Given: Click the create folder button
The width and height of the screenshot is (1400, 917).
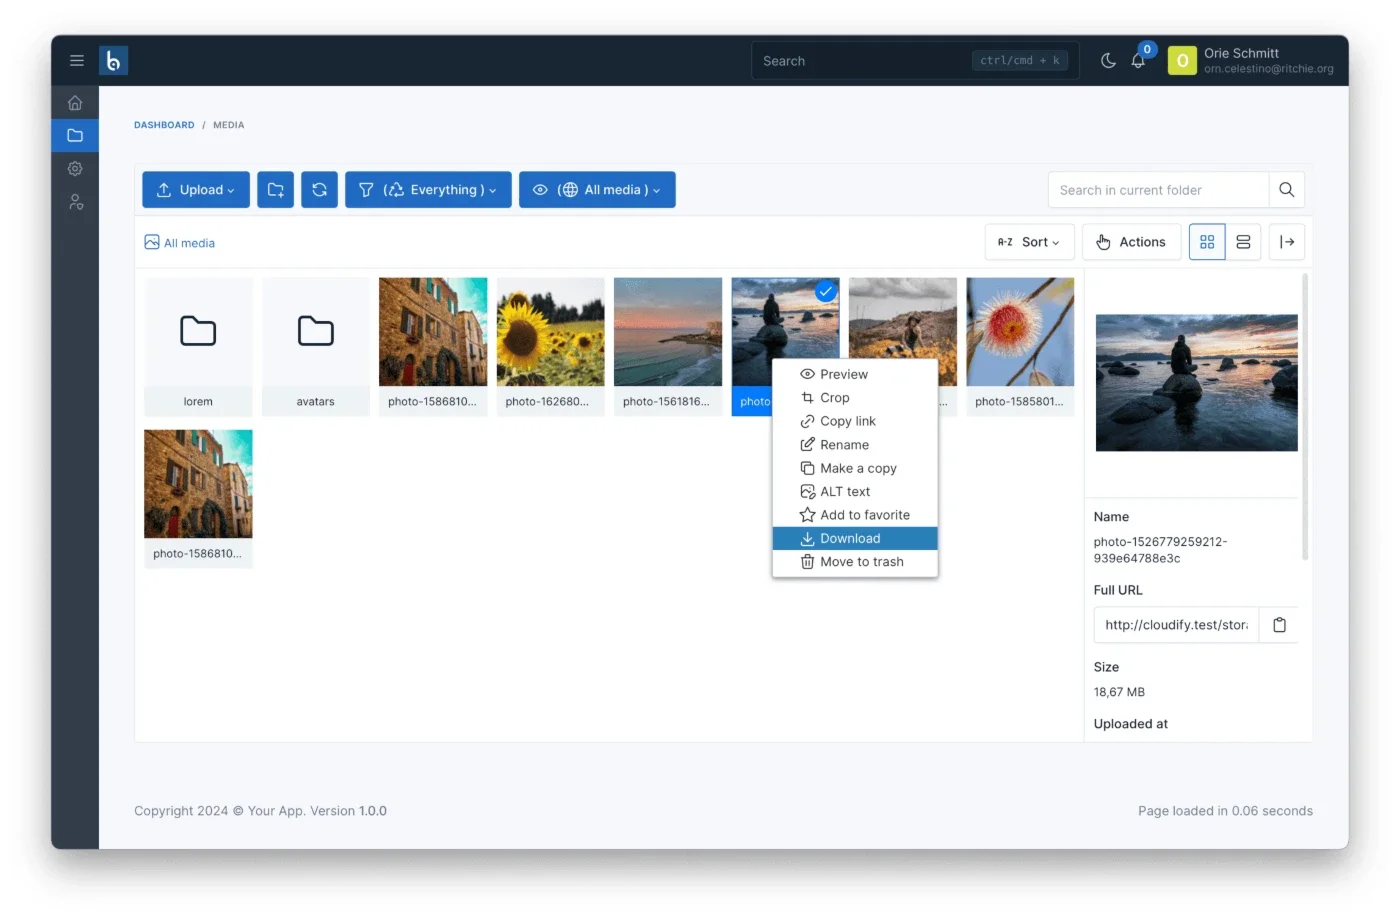Looking at the screenshot, I should (275, 190).
